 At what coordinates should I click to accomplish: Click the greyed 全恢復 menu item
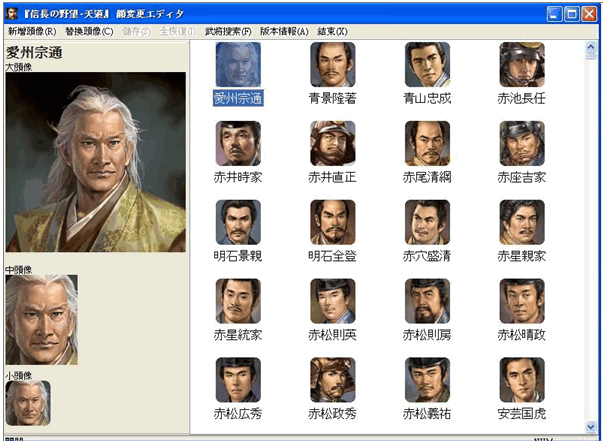point(178,32)
